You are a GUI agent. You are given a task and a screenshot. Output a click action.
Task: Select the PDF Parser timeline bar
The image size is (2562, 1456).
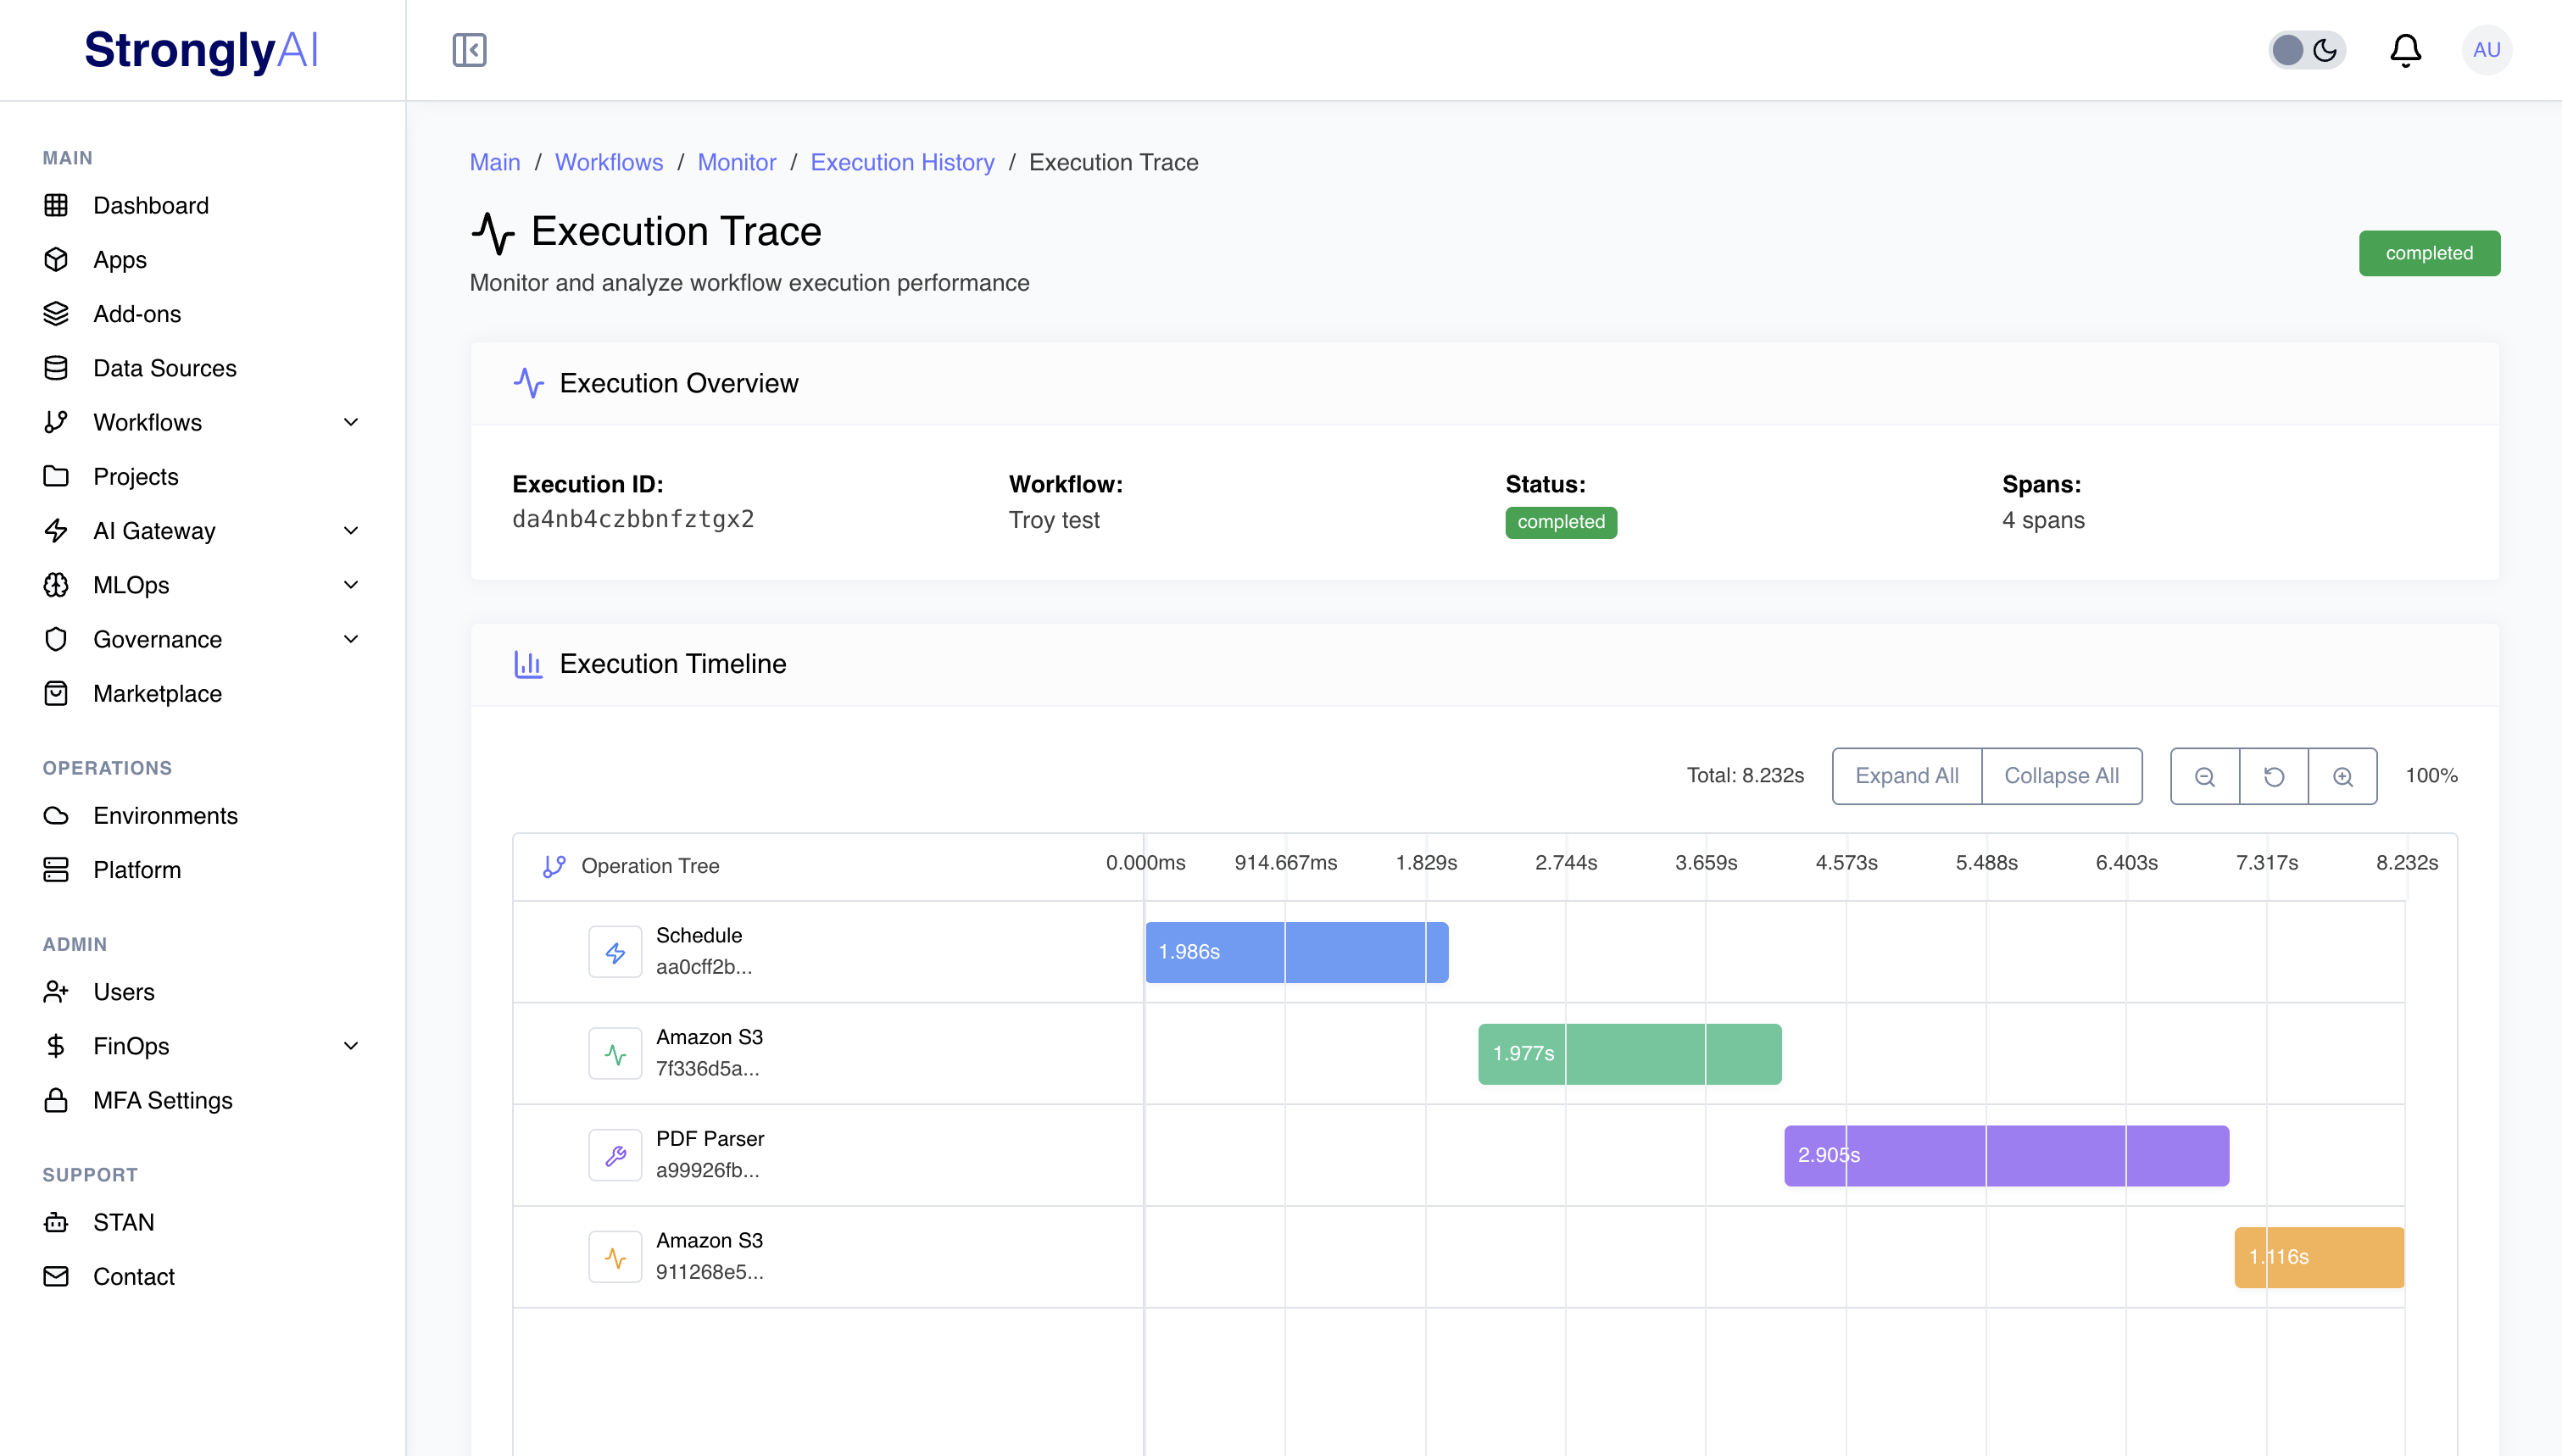(2004, 1155)
